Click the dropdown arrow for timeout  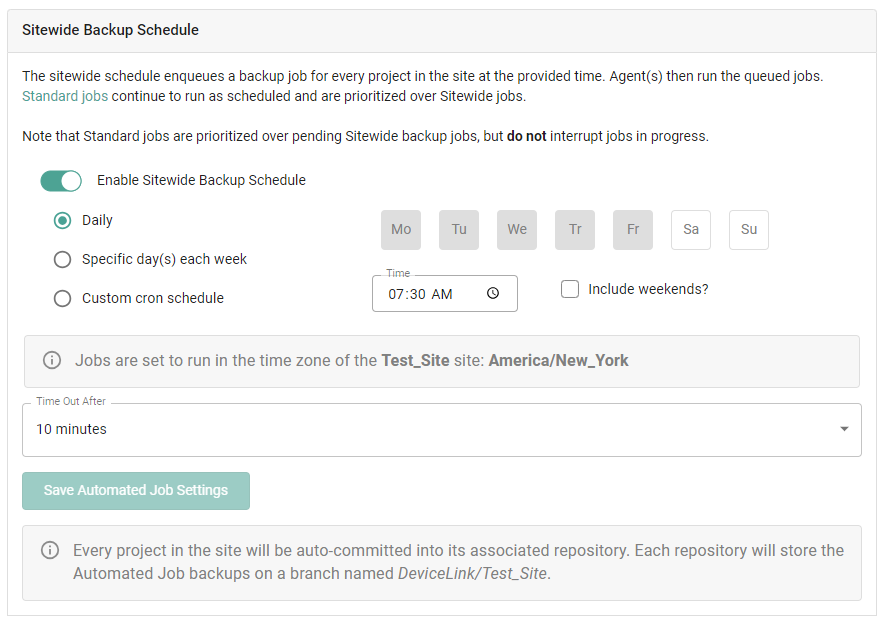click(x=844, y=429)
